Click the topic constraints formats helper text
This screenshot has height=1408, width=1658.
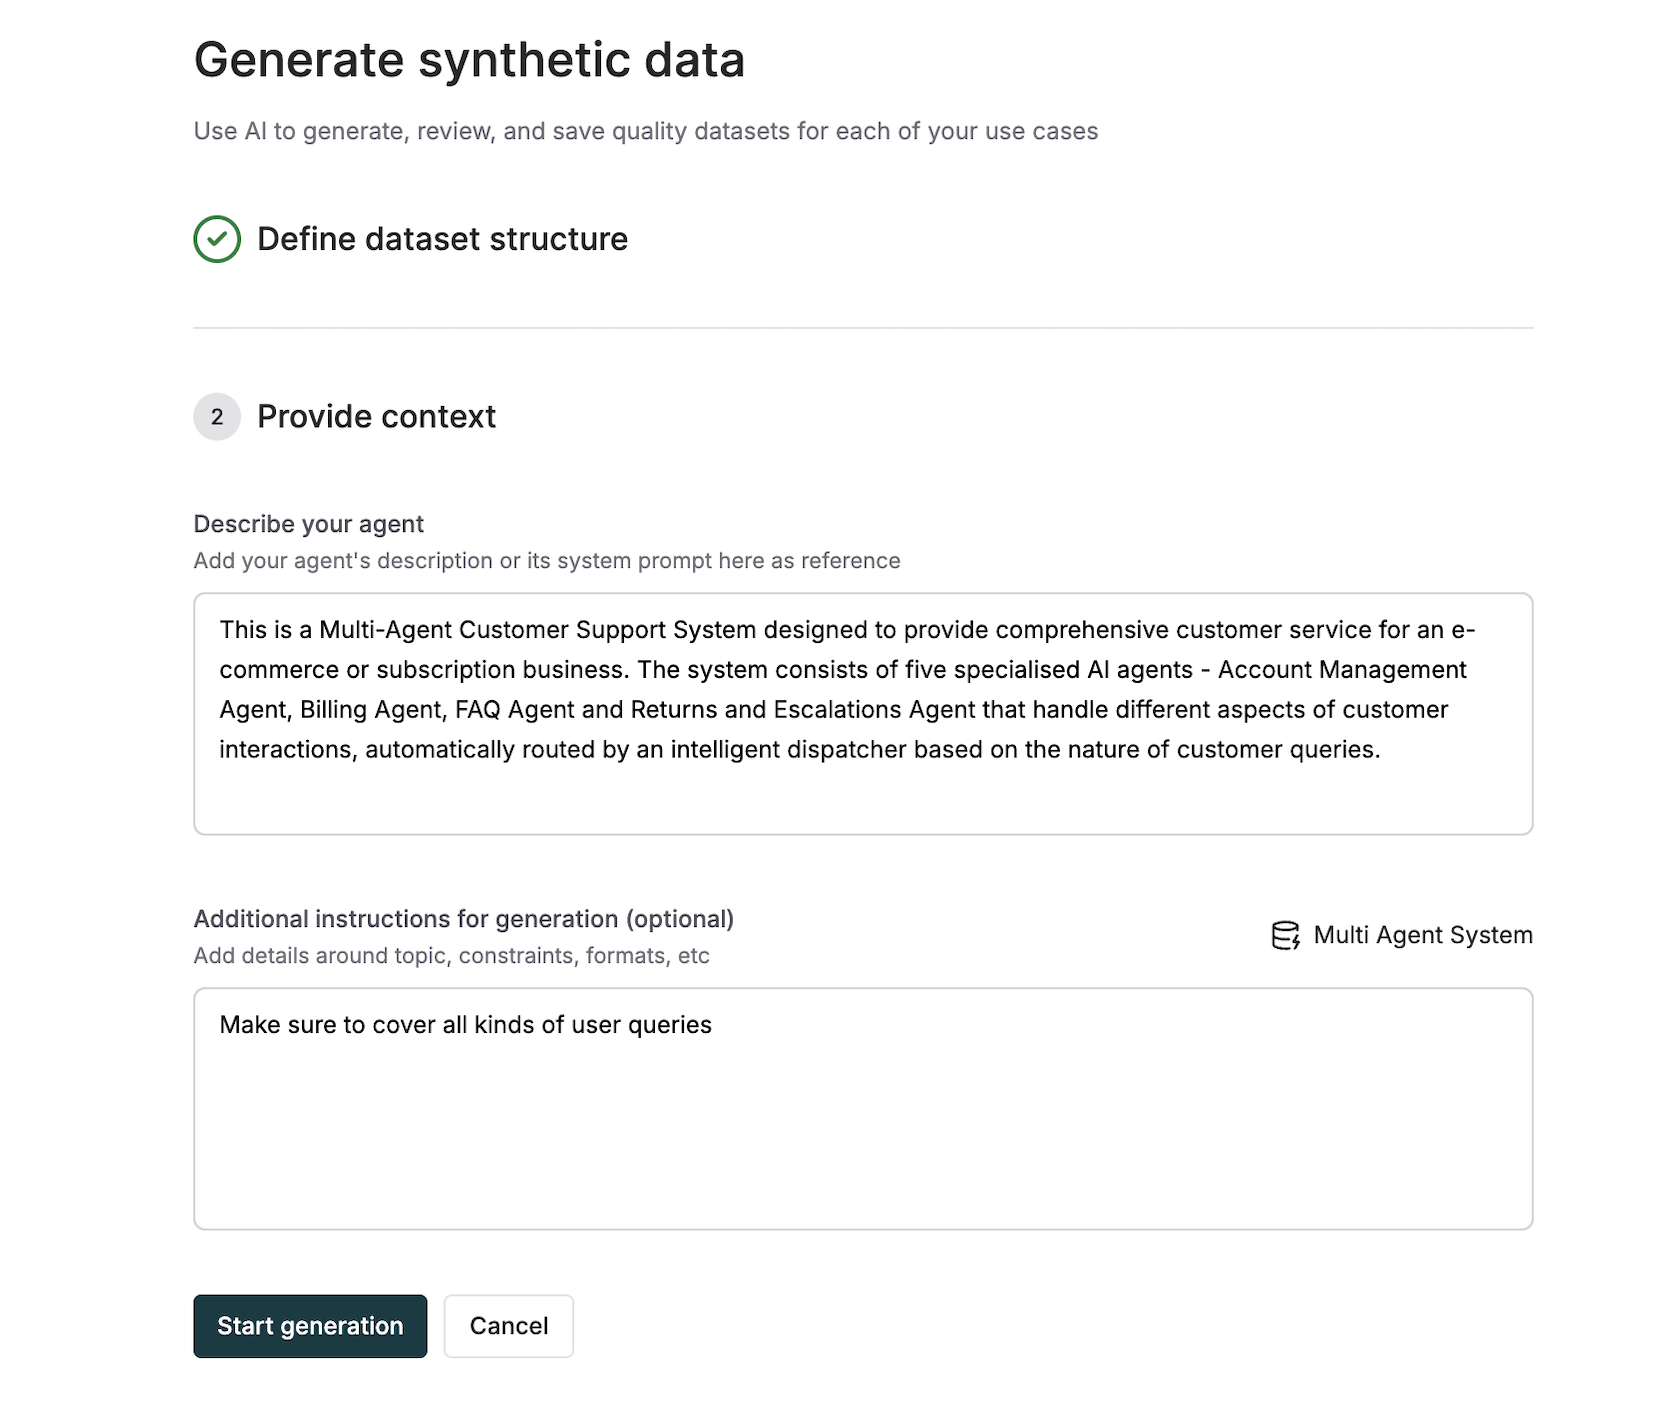(x=451, y=956)
